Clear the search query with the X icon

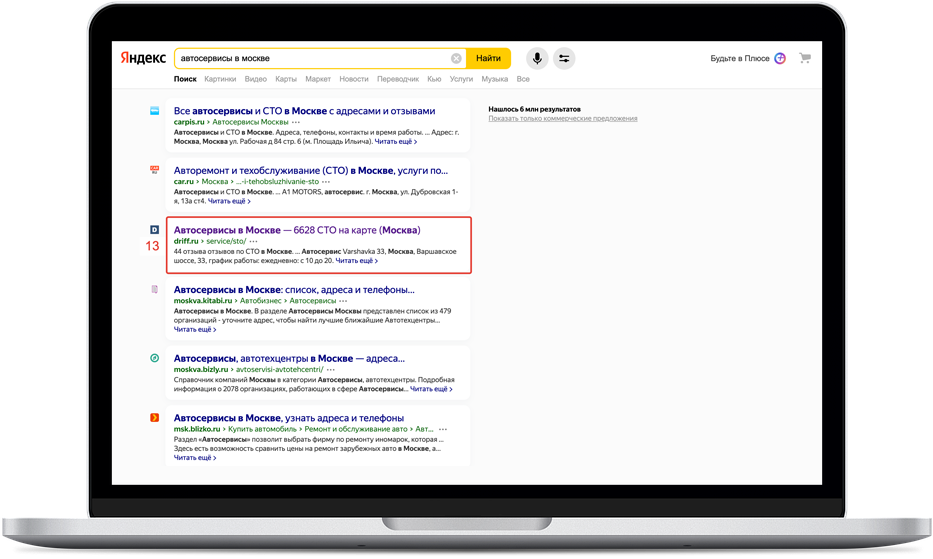[457, 58]
